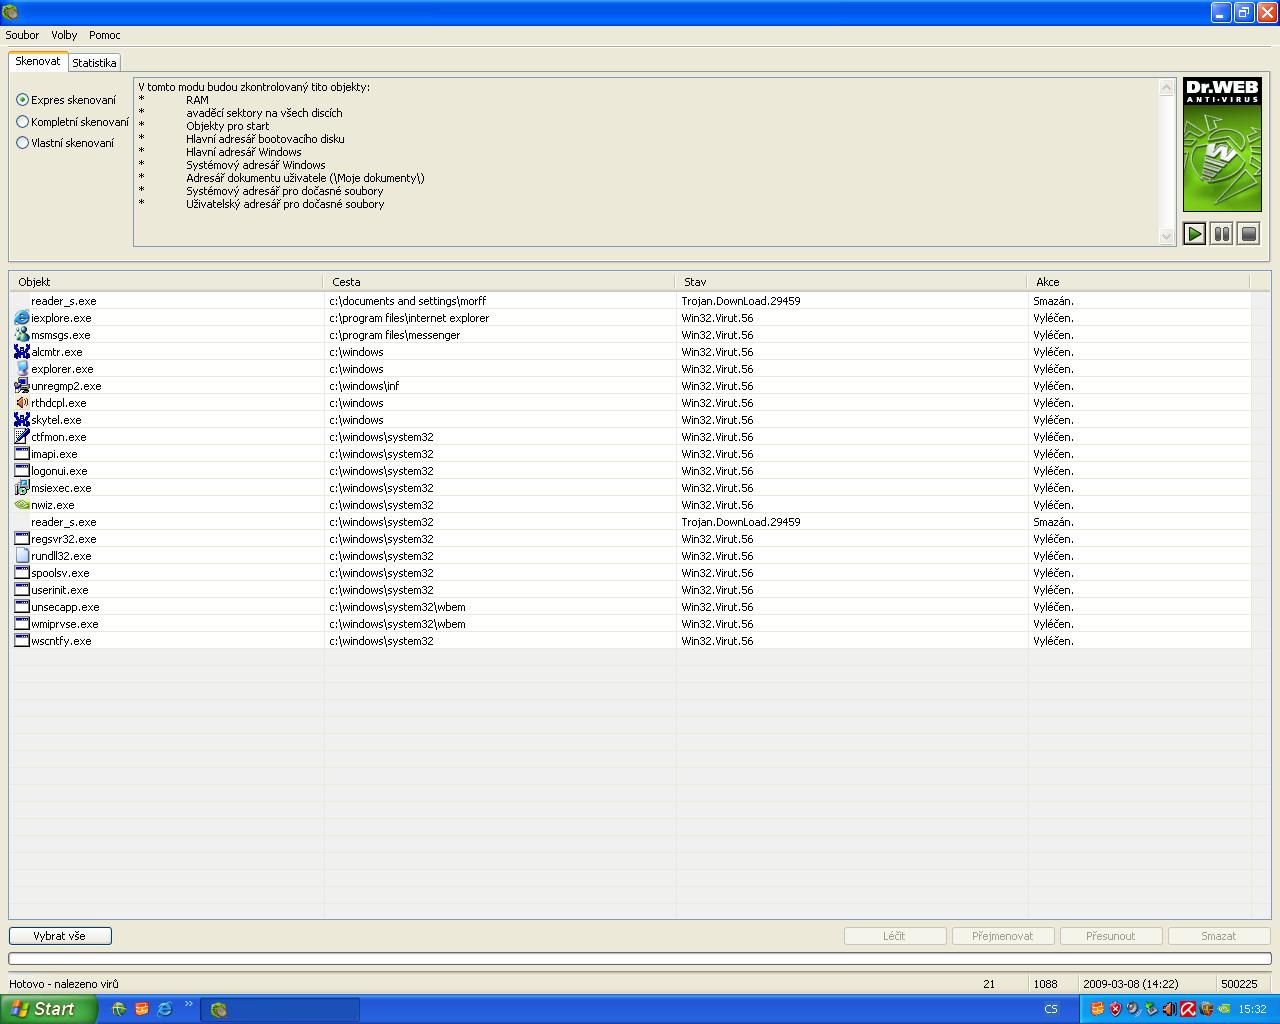The height and width of the screenshot is (1024, 1280).
Task: Open the Soubor menu
Action: [22, 35]
